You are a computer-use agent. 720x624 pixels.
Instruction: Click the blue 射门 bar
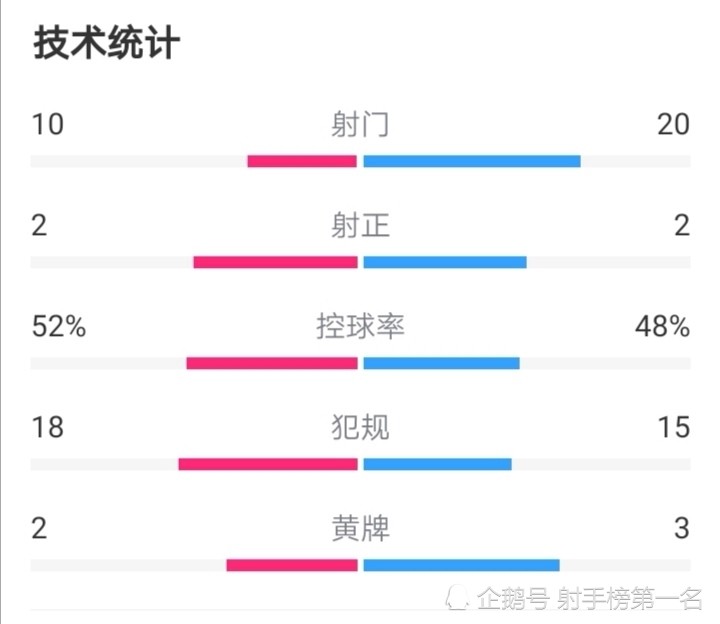coord(472,161)
